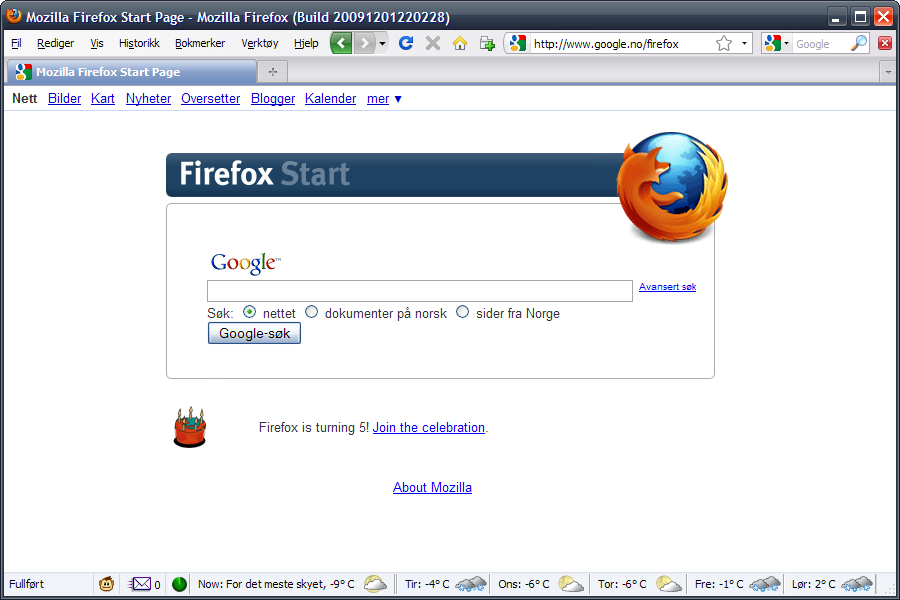The height and width of the screenshot is (600, 900).
Task: Click the red X icon beside the search box
Action: 885,43
